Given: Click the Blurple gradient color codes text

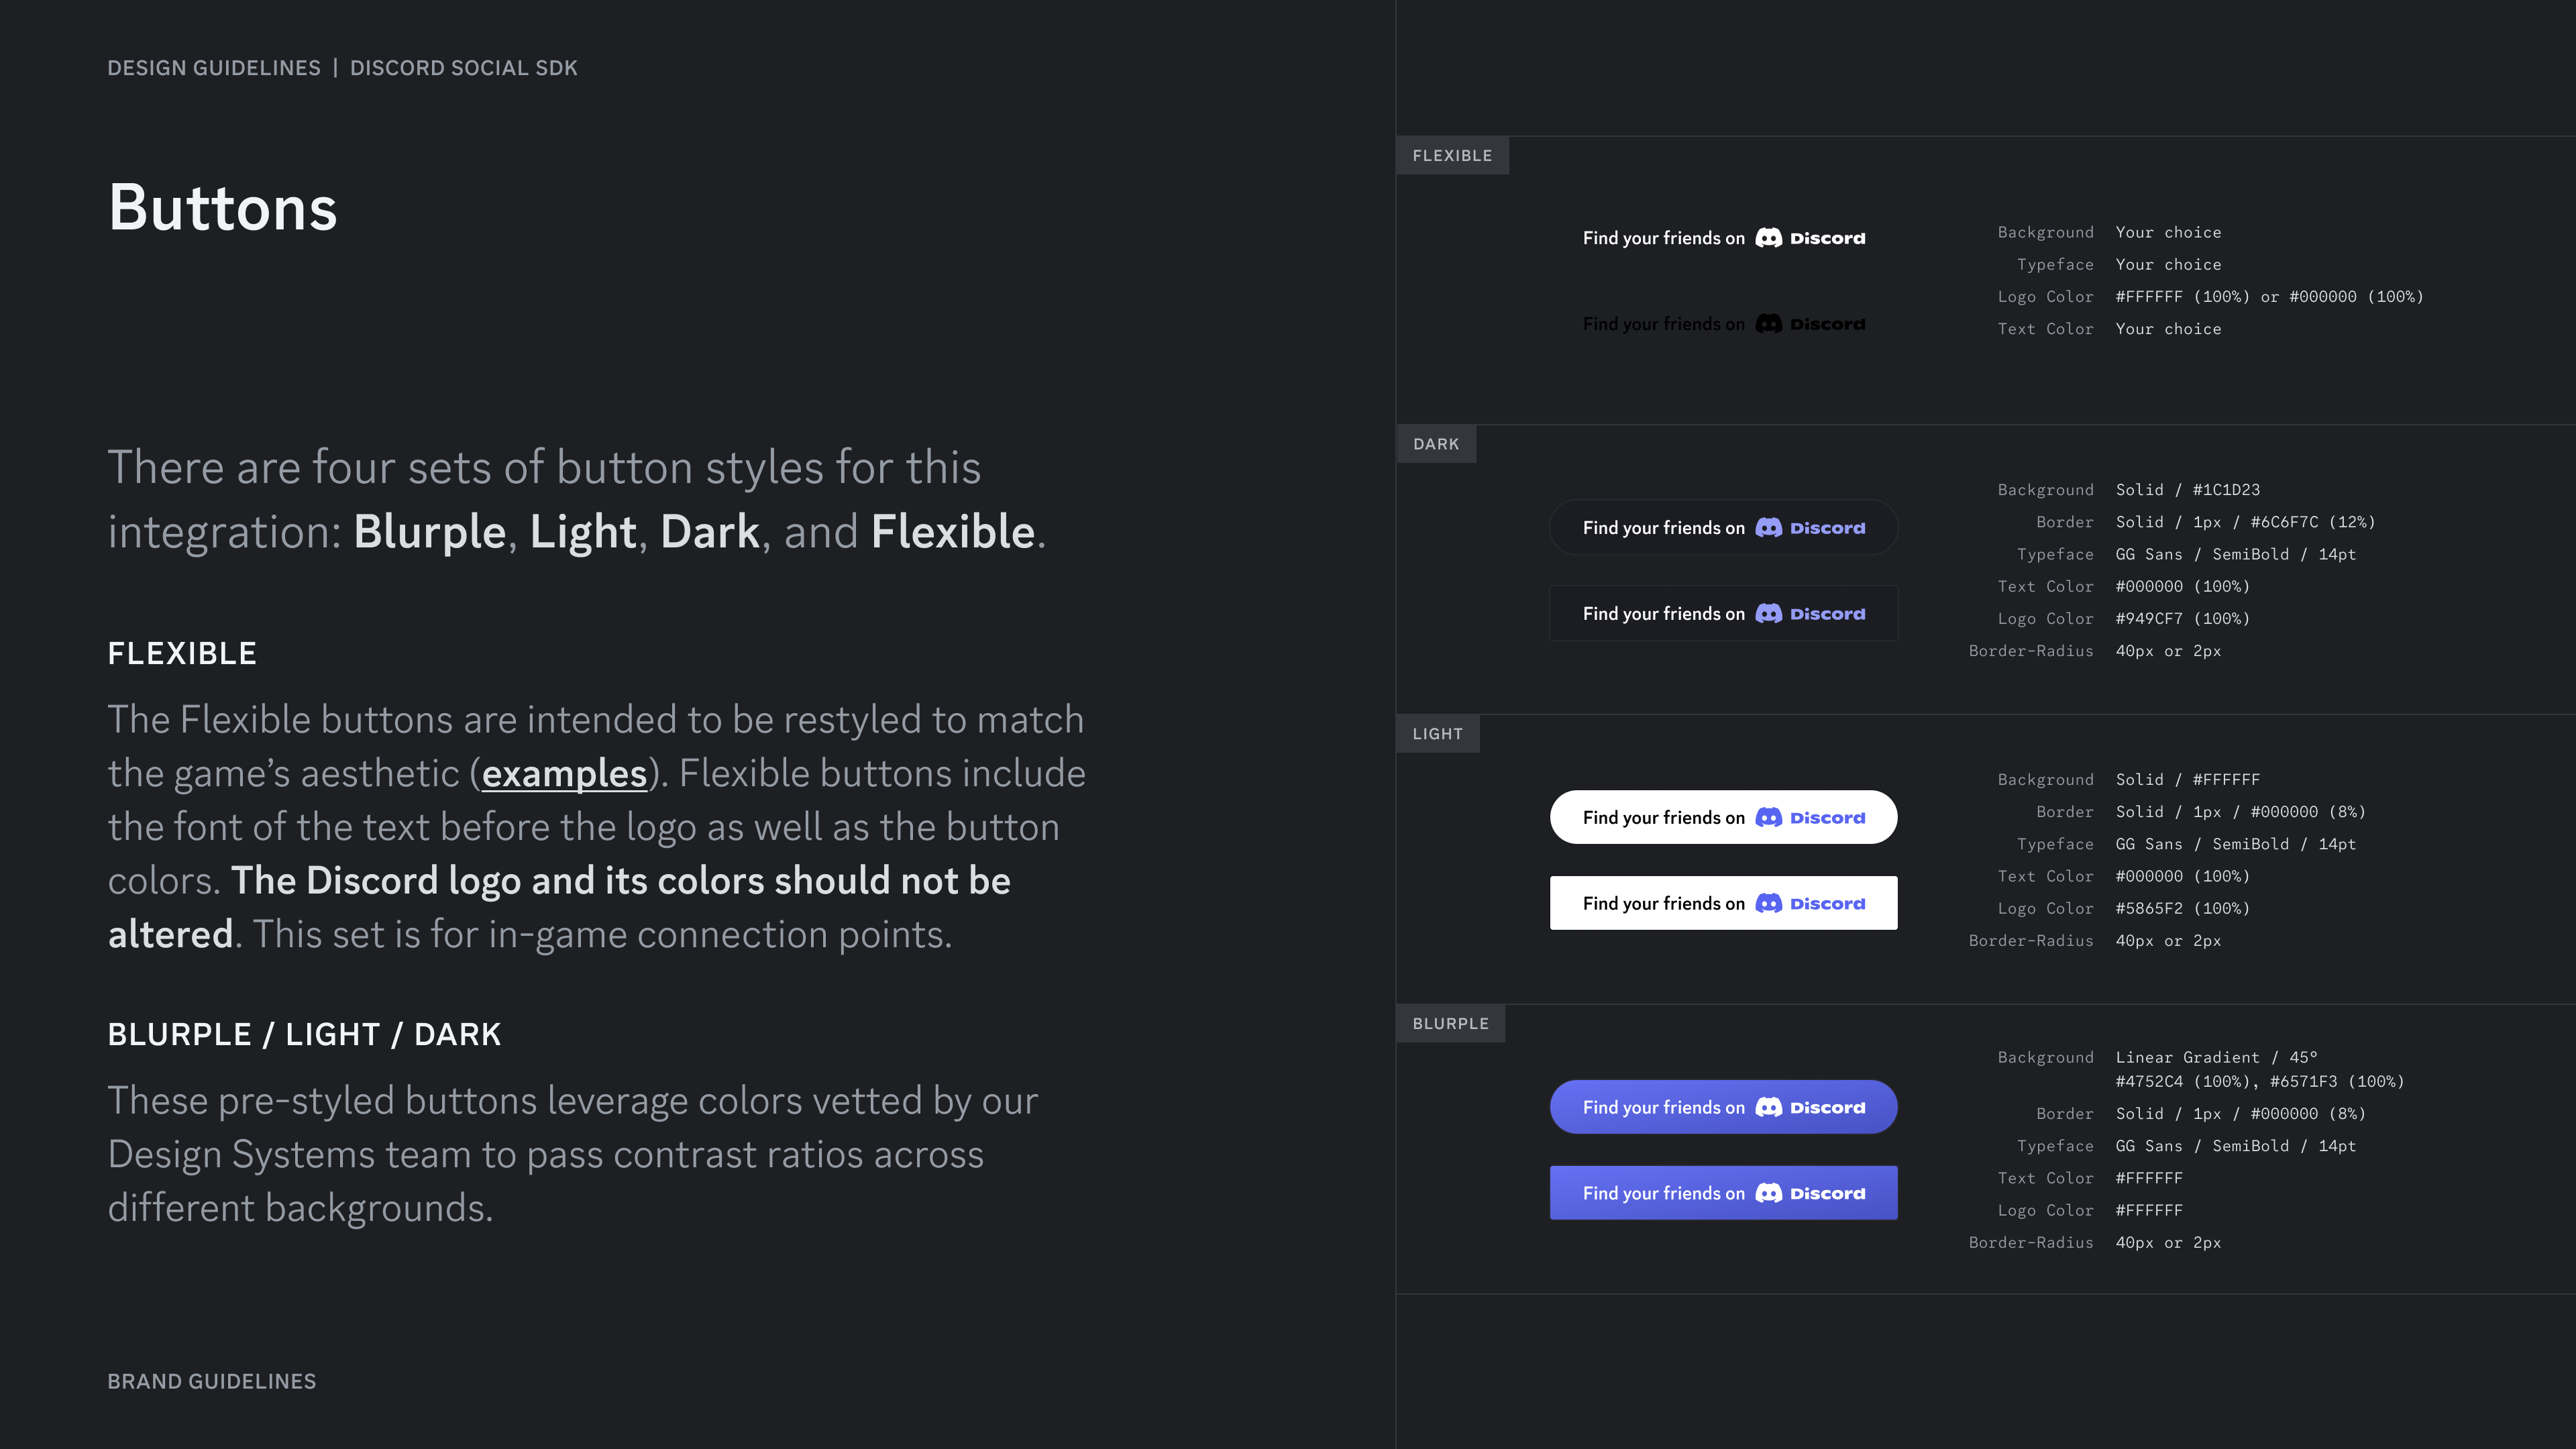Looking at the screenshot, I should pyautogui.click(x=2260, y=1082).
